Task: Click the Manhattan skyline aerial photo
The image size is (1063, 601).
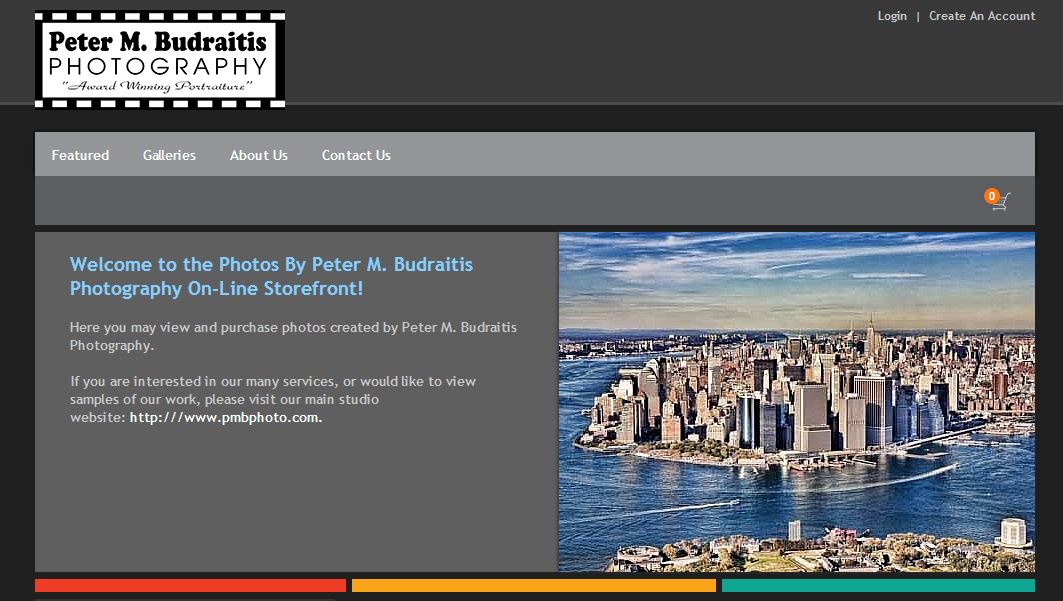Action: tap(796, 402)
